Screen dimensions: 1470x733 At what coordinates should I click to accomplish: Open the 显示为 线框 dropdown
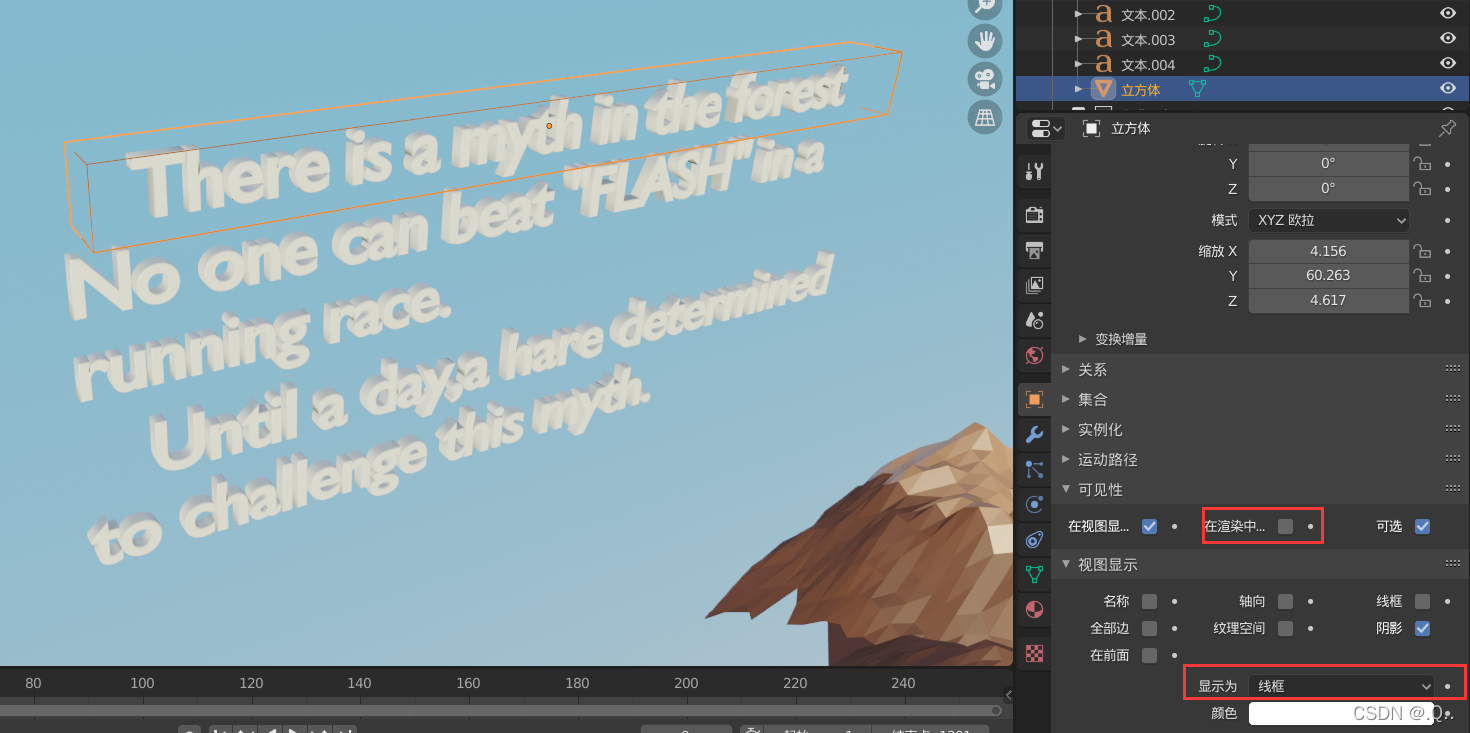coord(1341,686)
